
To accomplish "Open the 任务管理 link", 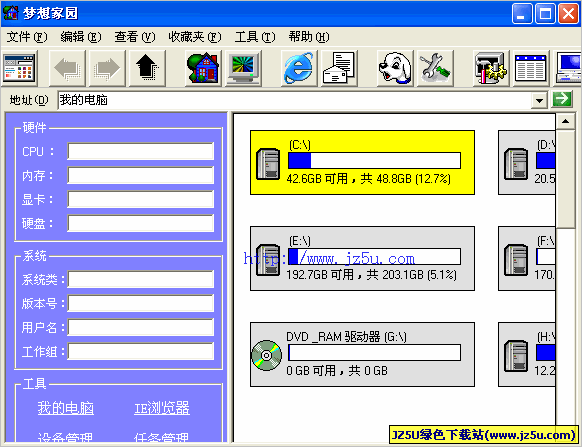I will tap(162, 437).
